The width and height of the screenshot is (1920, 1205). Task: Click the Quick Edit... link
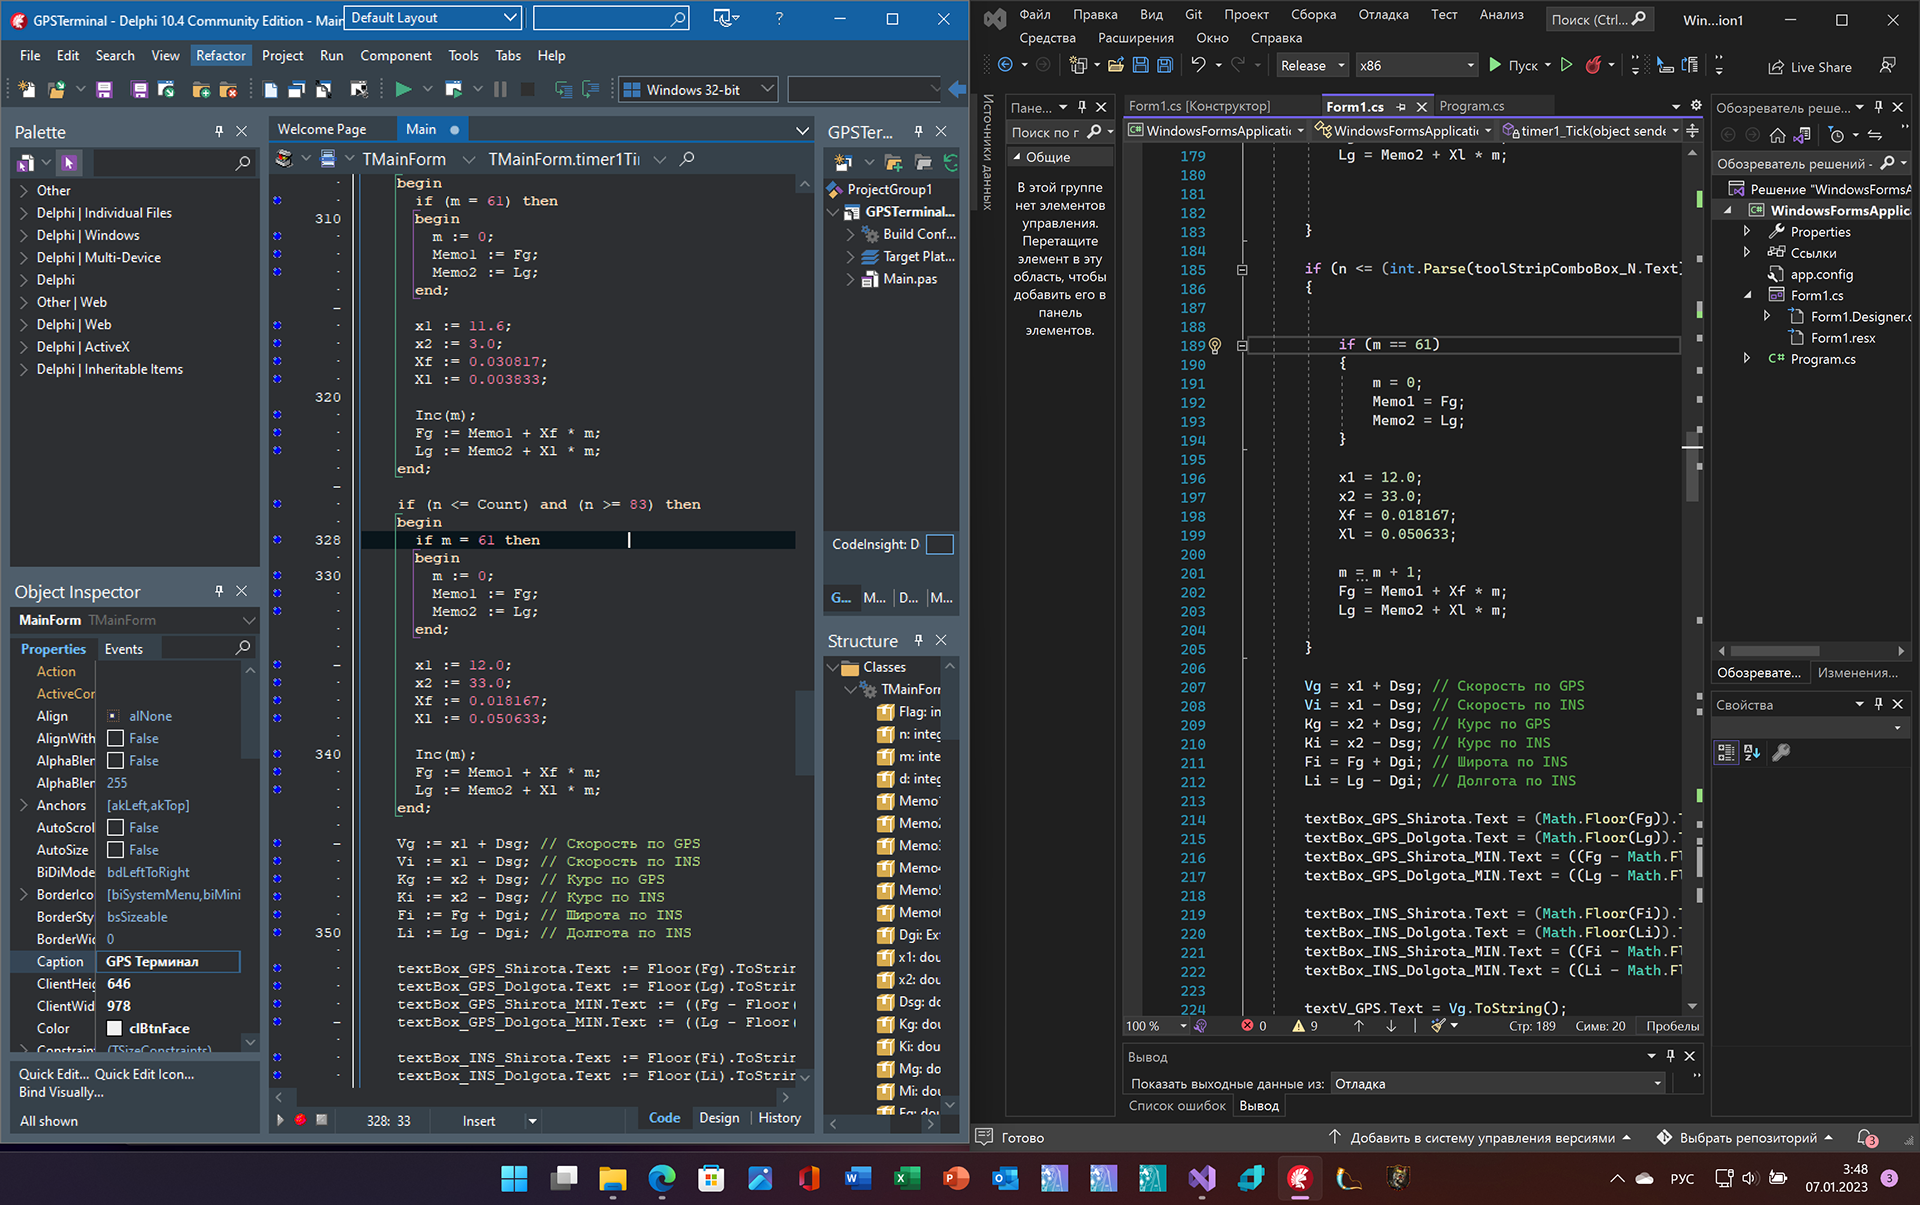click(55, 1074)
